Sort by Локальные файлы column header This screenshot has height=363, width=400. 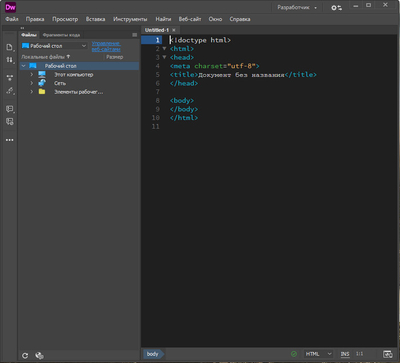pos(46,57)
